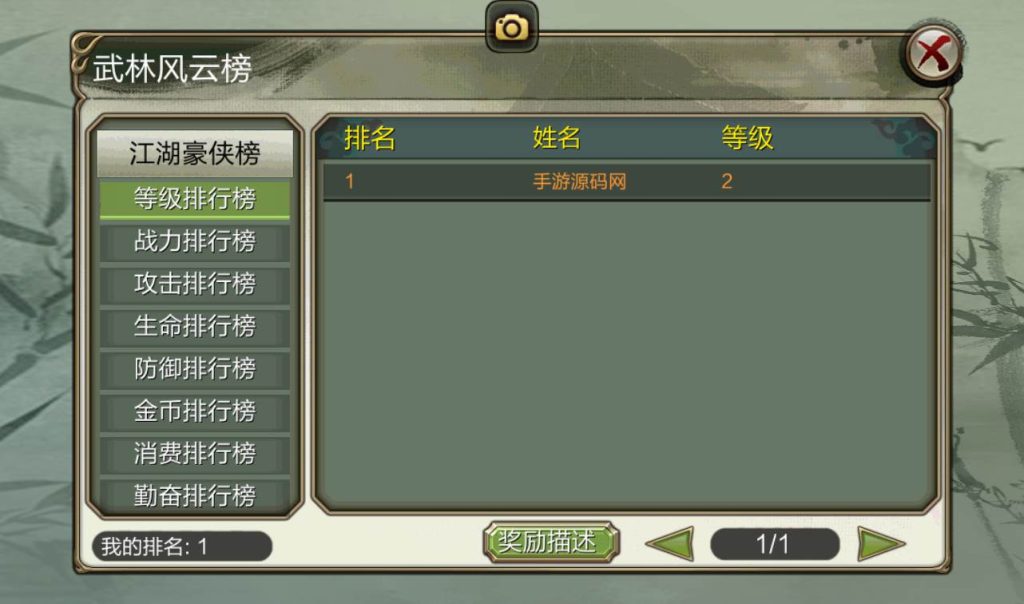The image size is (1024, 604).
Task: Click the 1/1 page indicator
Action: [x=775, y=544]
